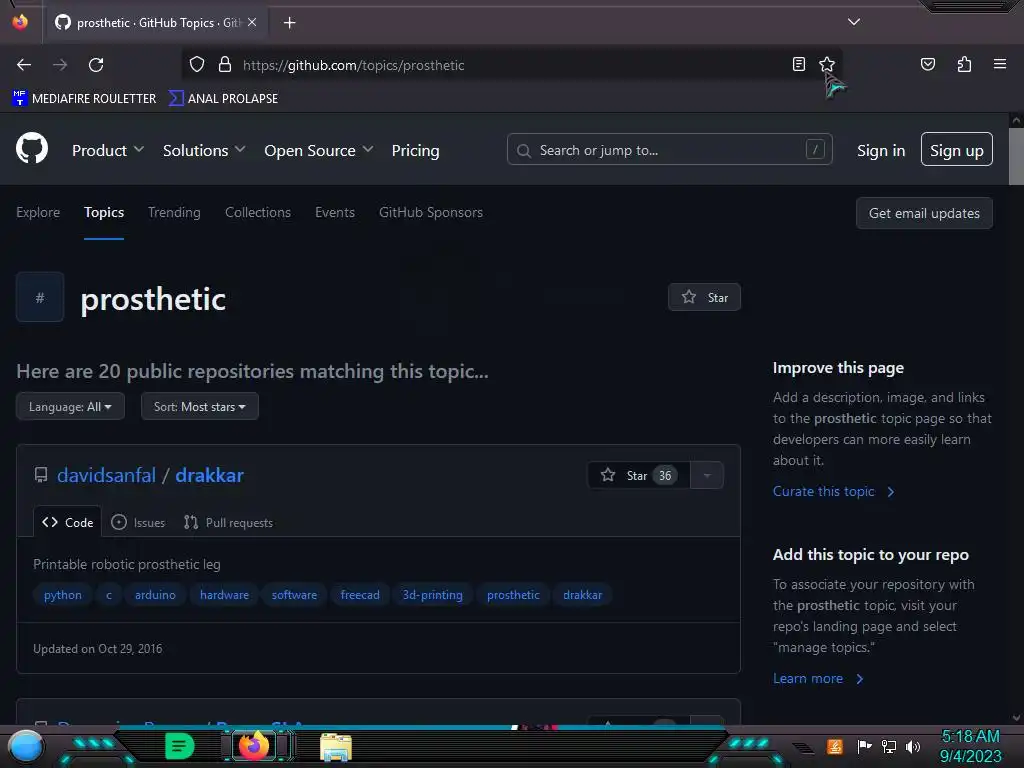Click the freecad topic tag

(360, 595)
